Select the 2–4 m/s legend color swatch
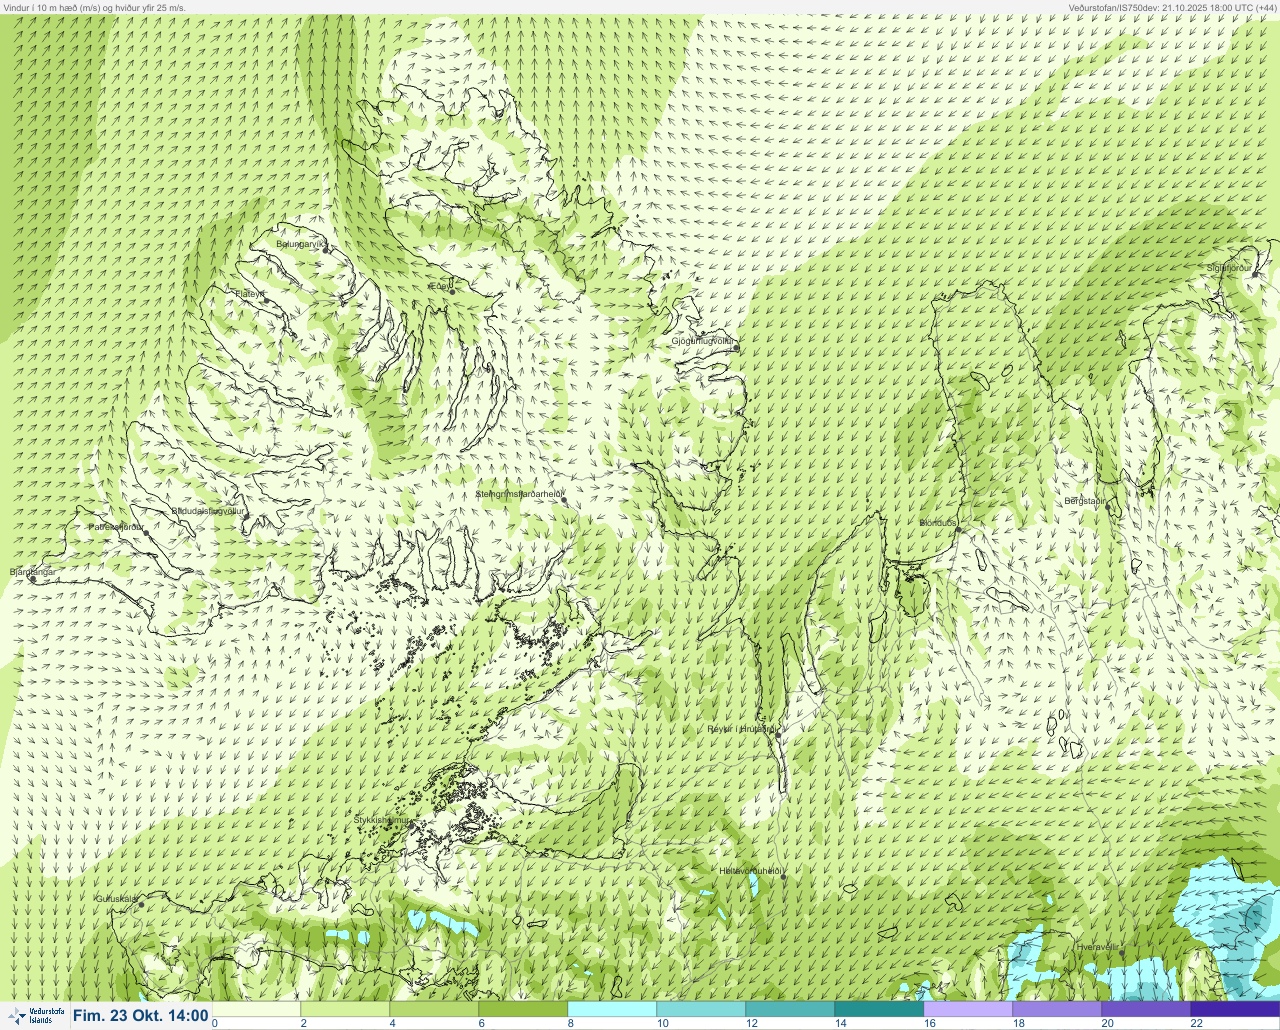1280x1030 pixels. 345,1009
